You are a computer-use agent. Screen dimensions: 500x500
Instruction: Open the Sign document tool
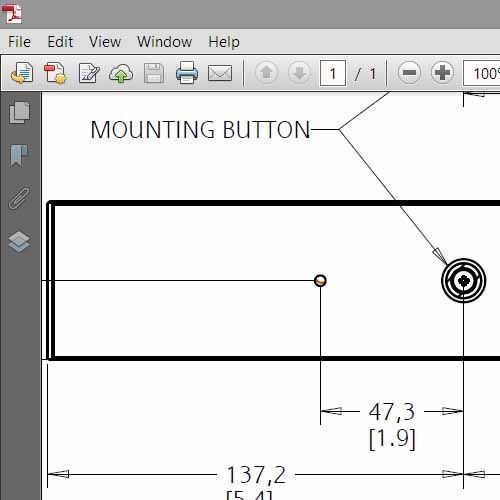tap(89, 73)
